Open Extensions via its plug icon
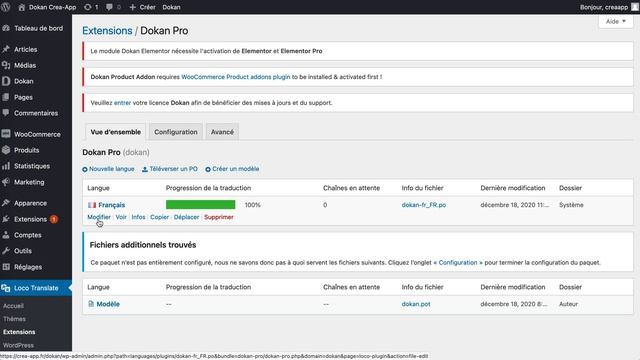The image size is (640, 360). coord(6,219)
